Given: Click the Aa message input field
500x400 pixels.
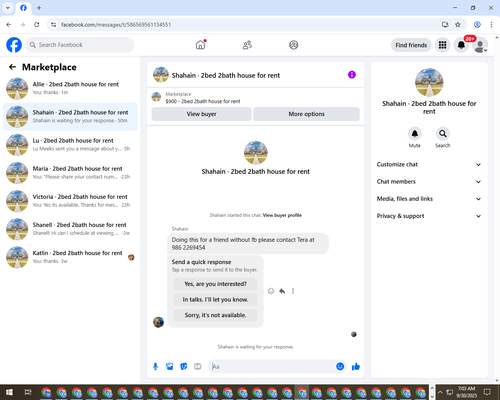Looking at the screenshot, I should tap(272, 367).
